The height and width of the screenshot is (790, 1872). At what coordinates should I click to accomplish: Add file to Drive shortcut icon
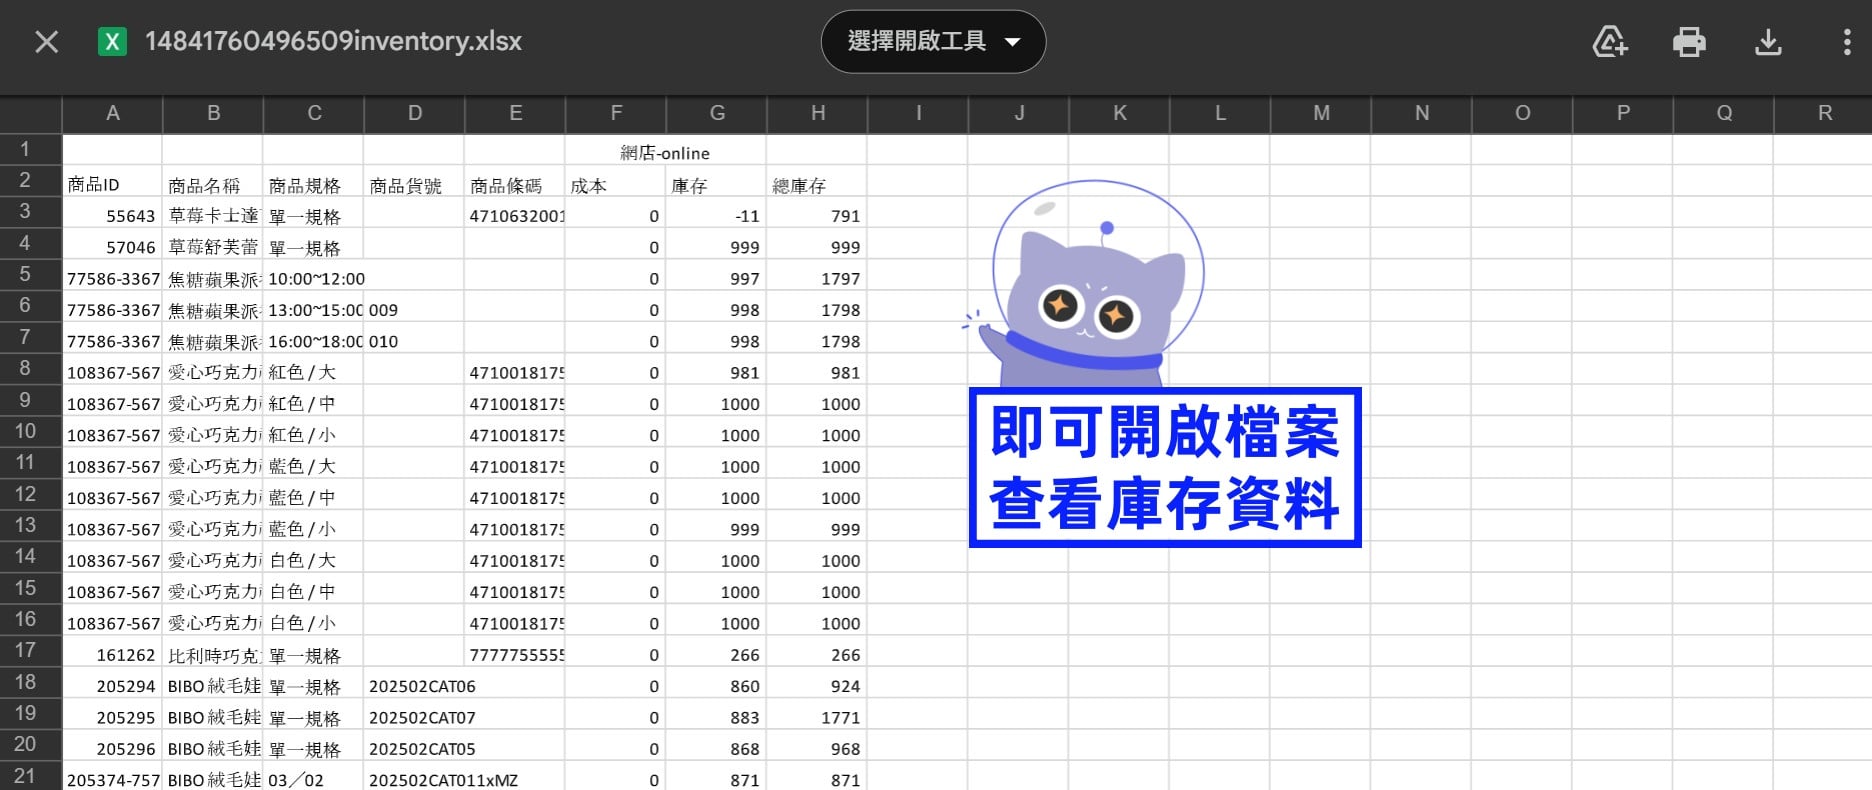pos(1609,42)
